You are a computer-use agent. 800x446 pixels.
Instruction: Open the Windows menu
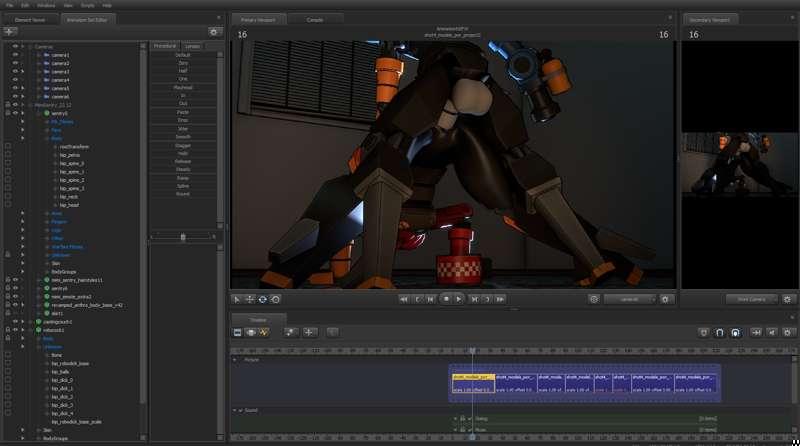point(46,5)
